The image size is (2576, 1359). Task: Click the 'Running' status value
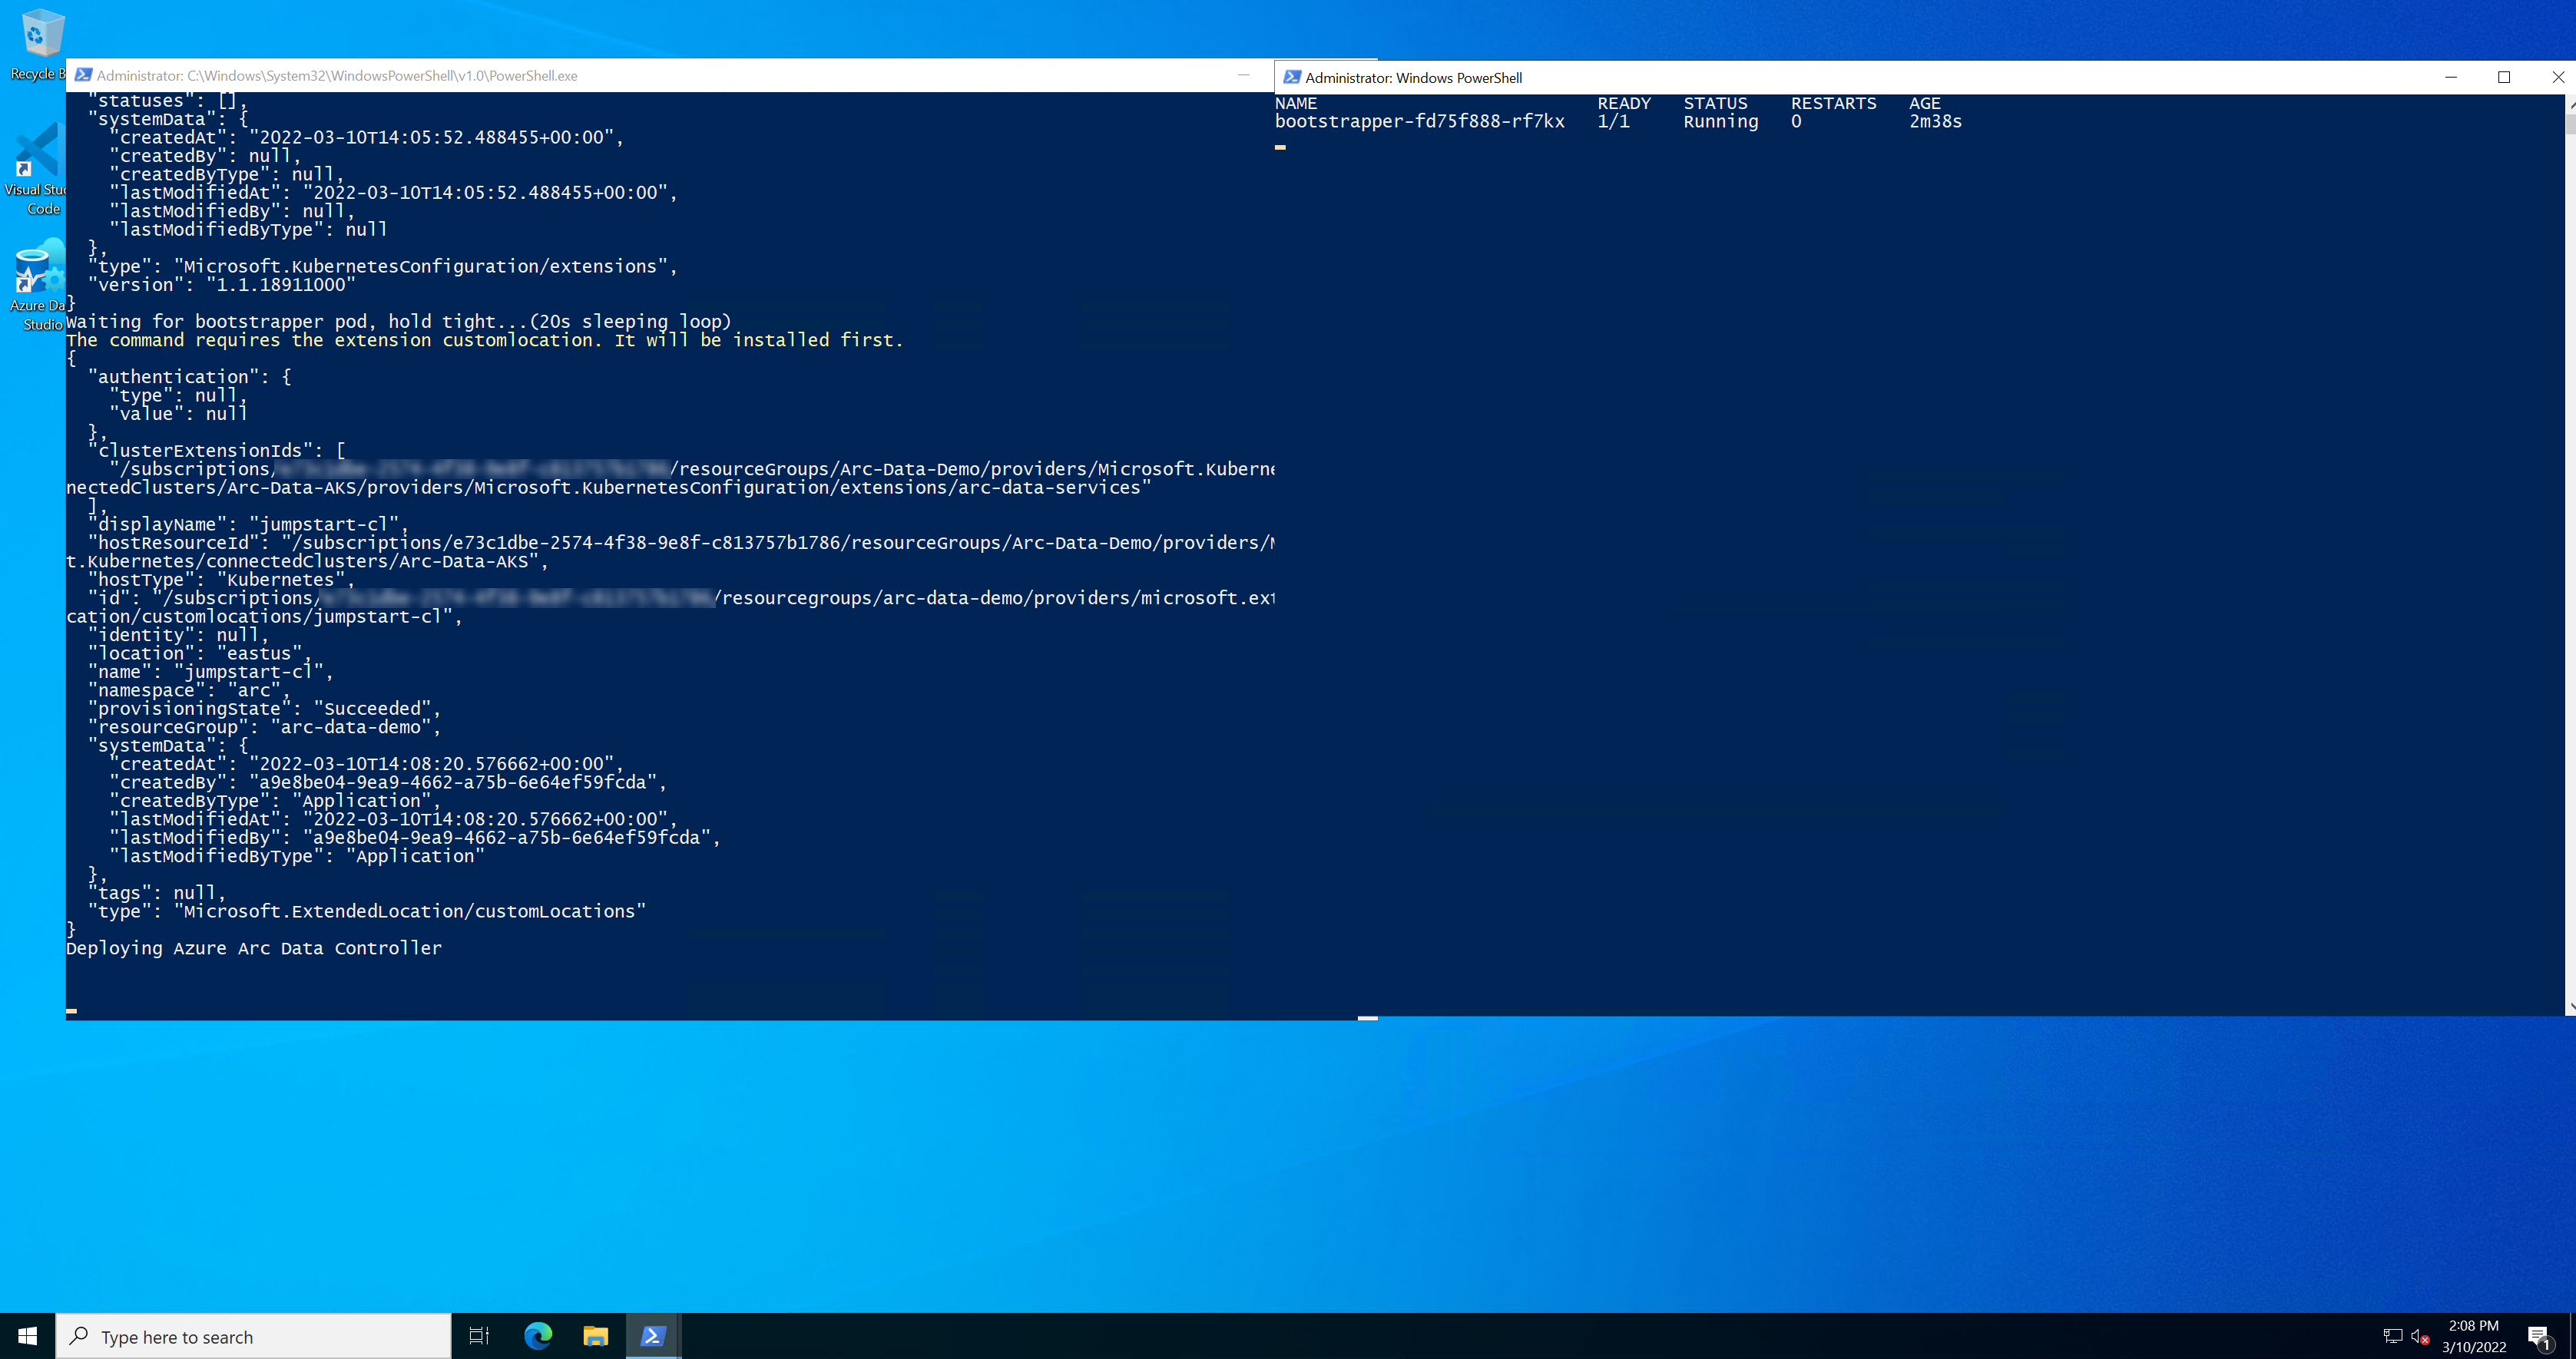[x=1720, y=121]
